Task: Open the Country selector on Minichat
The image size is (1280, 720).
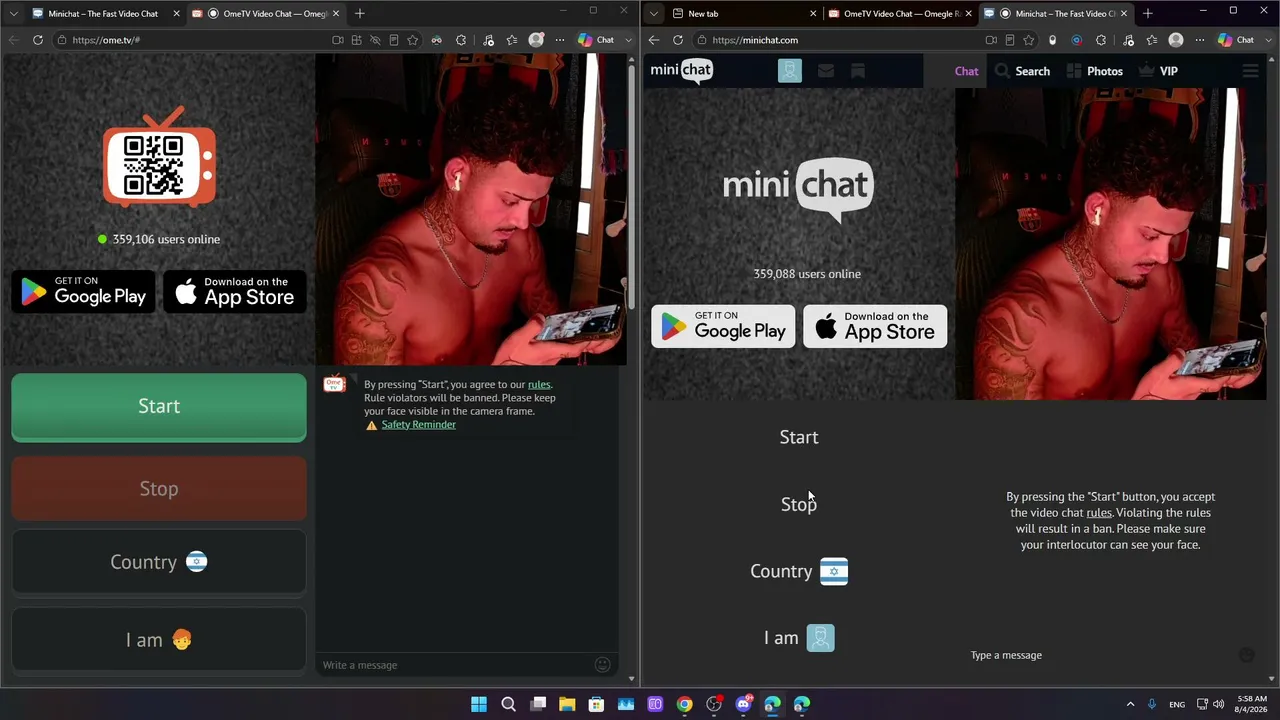Action: click(799, 571)
